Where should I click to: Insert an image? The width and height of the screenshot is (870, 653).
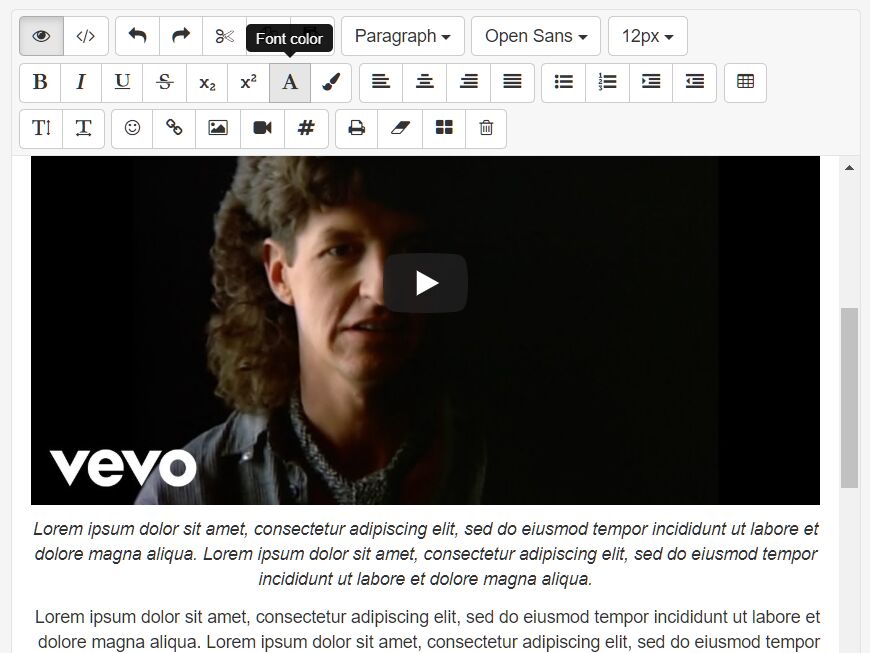pos(218,128)
